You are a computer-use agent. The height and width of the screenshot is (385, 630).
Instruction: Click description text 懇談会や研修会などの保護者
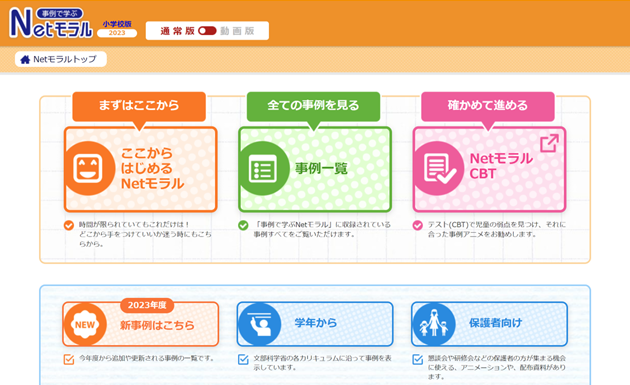(497, 367)
